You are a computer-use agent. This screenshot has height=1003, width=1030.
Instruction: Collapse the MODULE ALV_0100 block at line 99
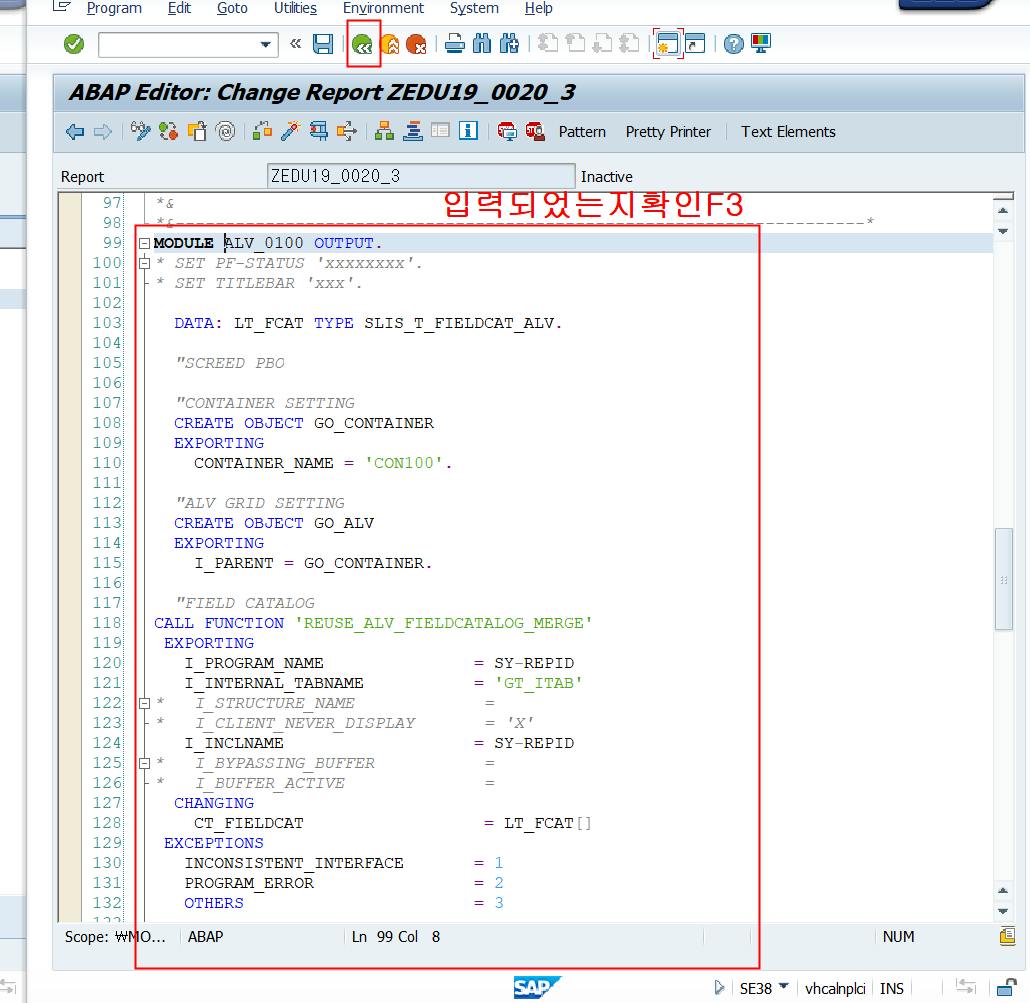pyautogui.click(x=145, y=244)
